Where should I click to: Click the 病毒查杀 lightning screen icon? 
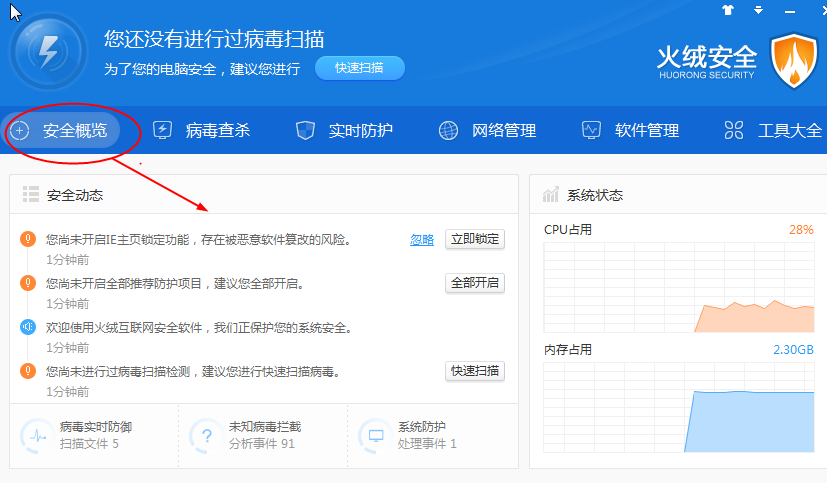click(162, 130)
